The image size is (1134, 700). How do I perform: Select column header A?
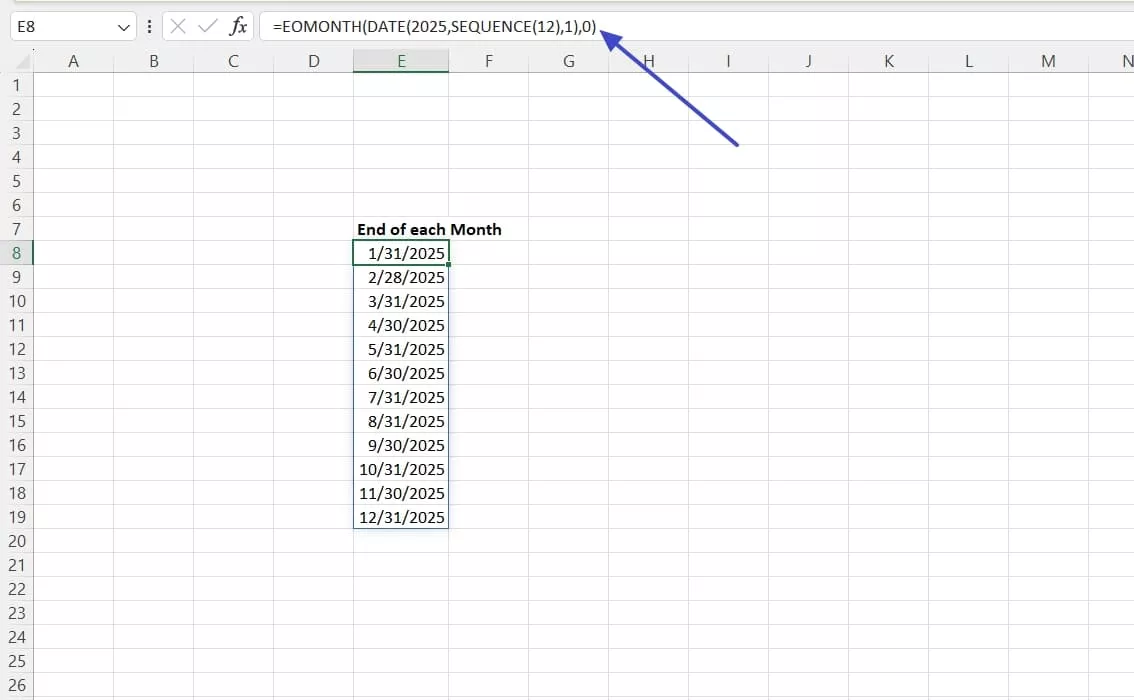(73, 60)
